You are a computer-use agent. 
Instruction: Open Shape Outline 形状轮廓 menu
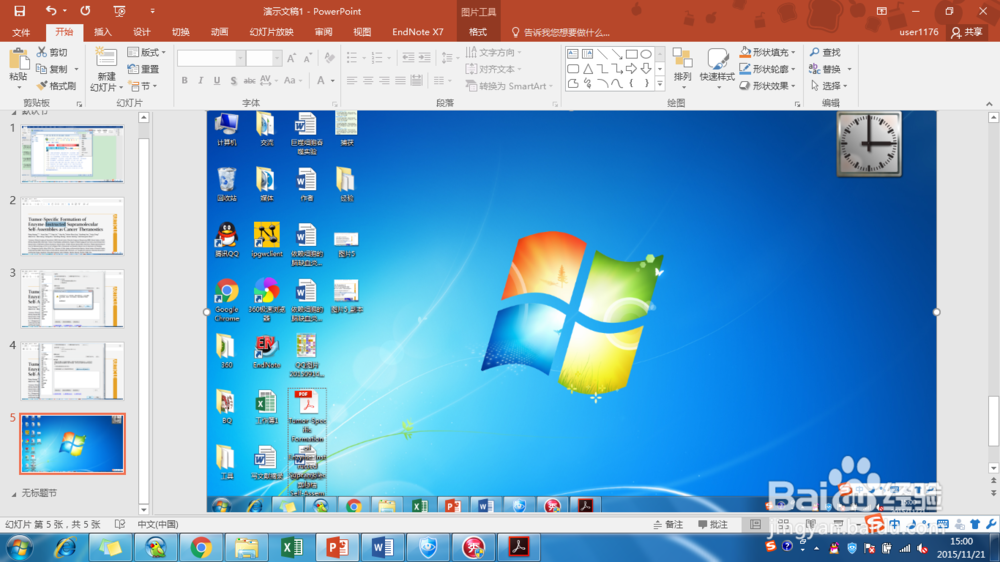(768, 69)
